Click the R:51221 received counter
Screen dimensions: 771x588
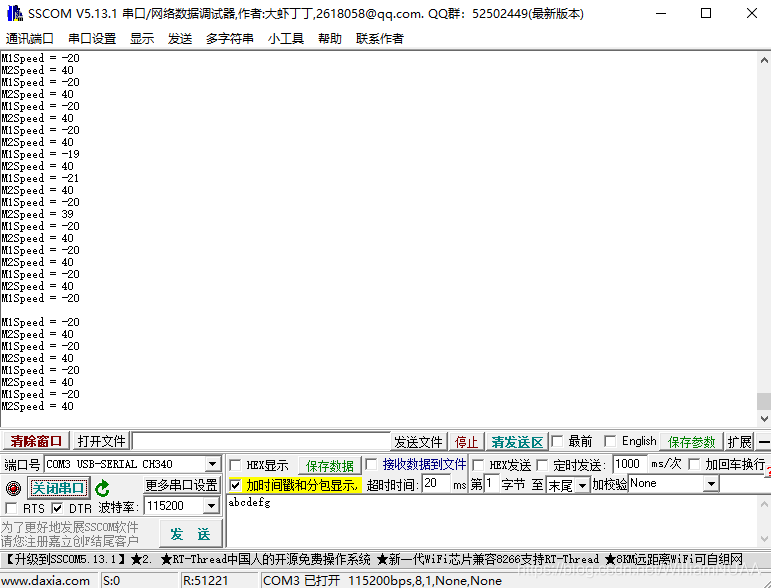coord(205,581)
